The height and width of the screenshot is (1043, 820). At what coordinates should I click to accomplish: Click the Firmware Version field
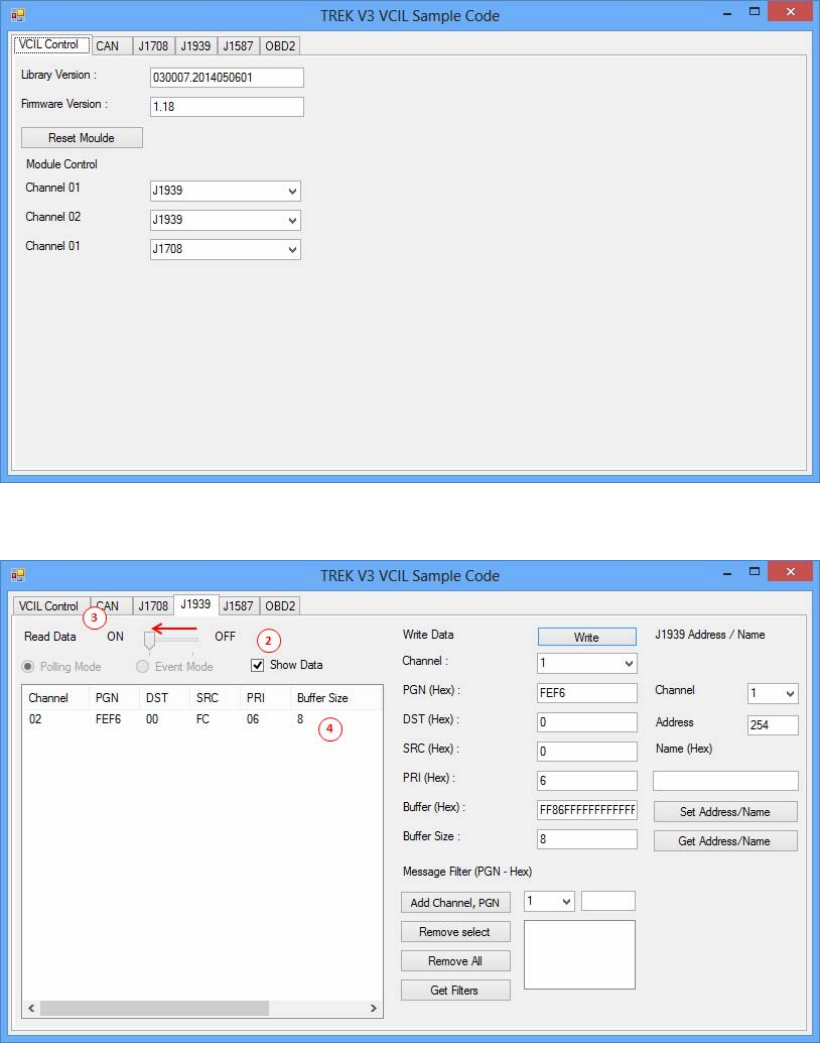coord(227,107)
